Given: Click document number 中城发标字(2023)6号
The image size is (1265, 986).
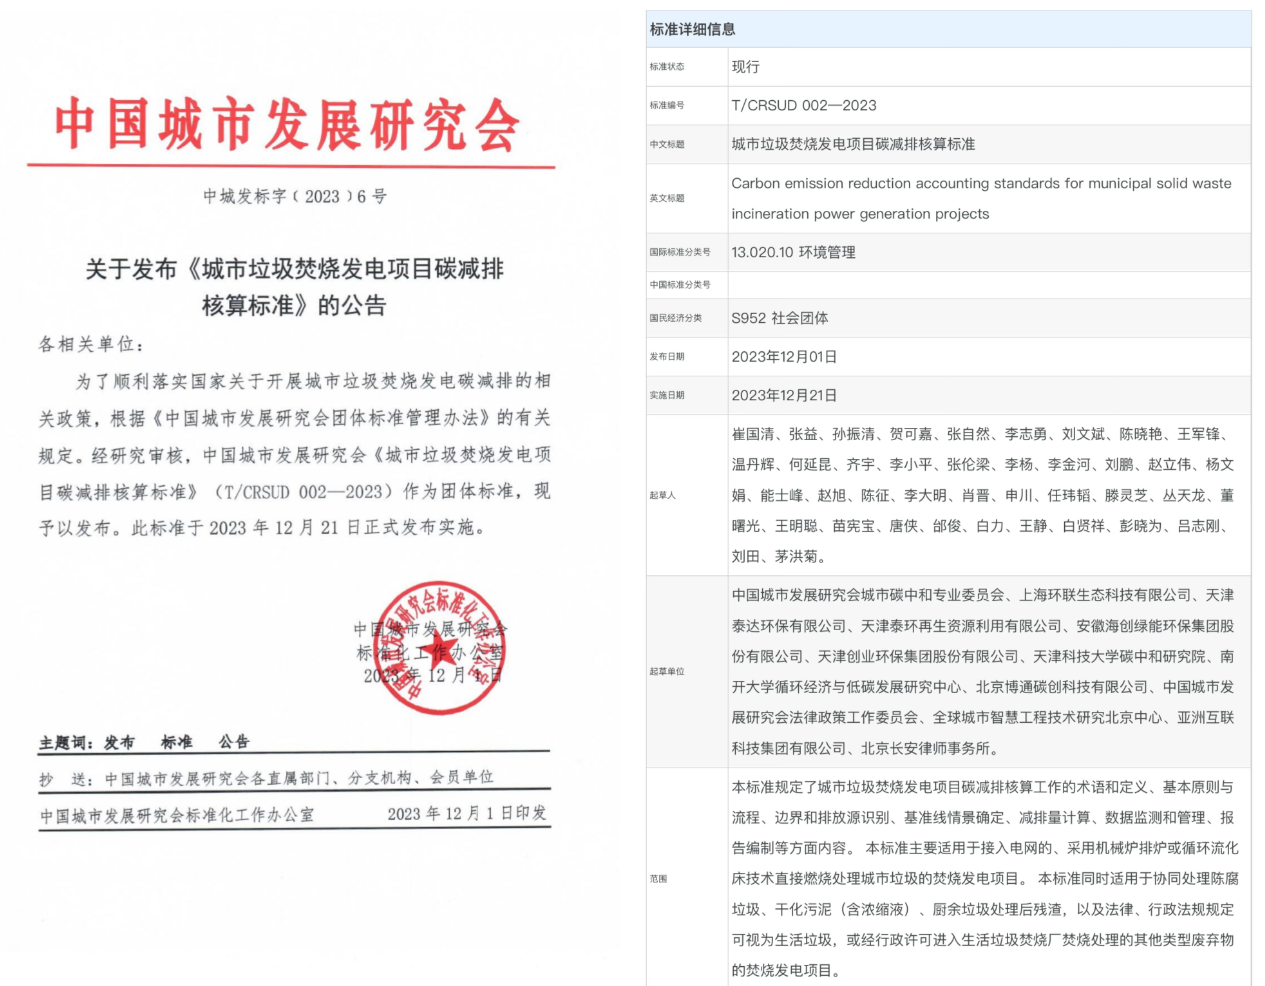Looking at the screenshot, I should [x=295, y=196].
